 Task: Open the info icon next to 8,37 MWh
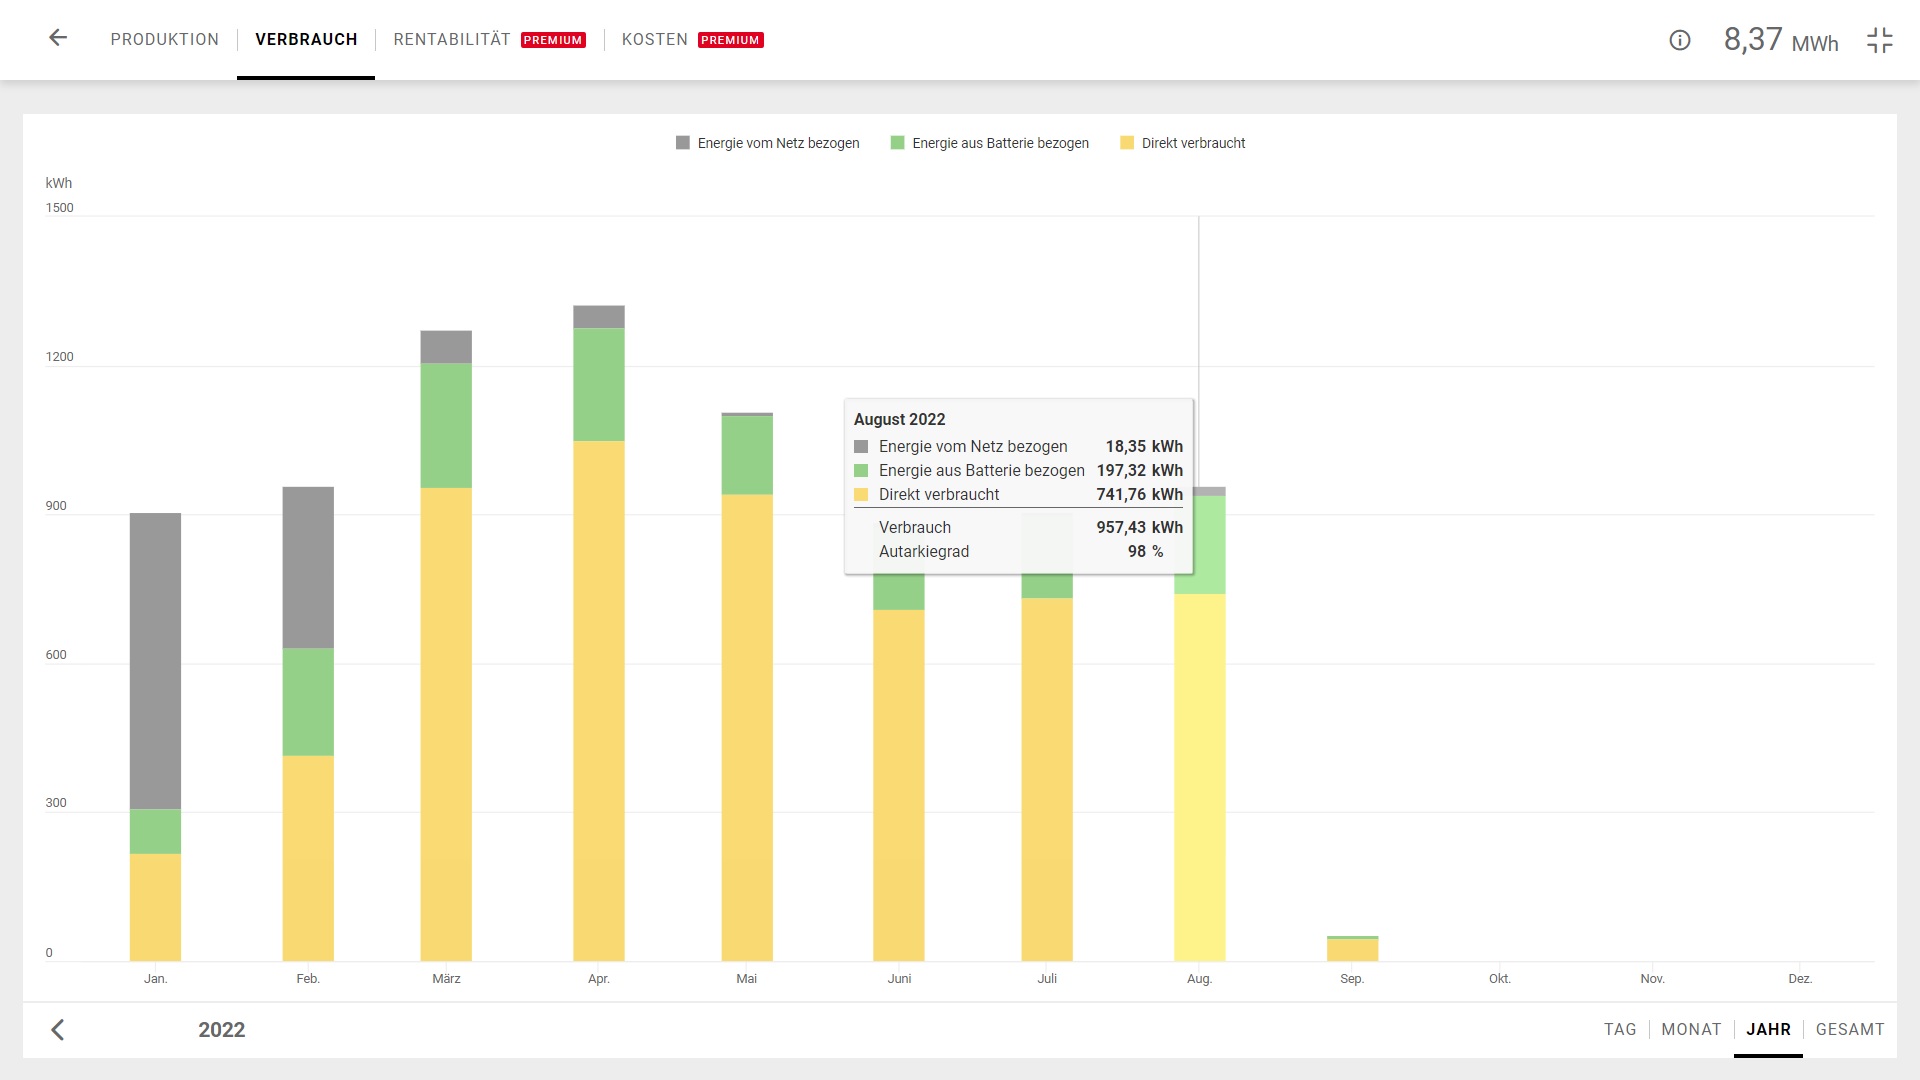tap(1680, 40)
